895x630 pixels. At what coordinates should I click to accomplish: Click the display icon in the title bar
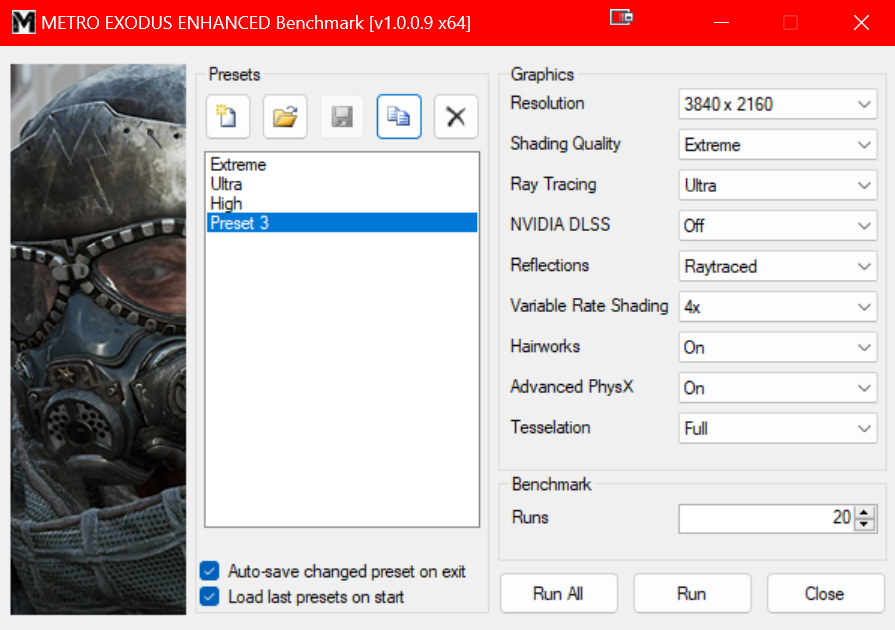(621, 18)
